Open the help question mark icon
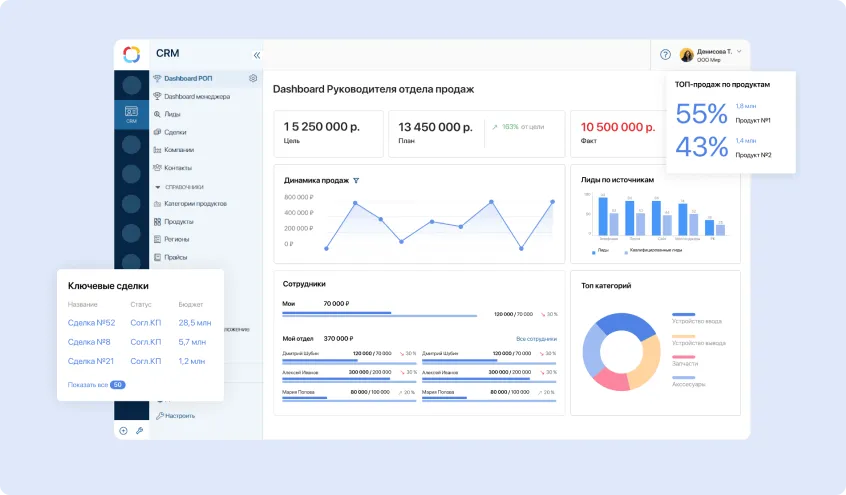 [665, 54]
